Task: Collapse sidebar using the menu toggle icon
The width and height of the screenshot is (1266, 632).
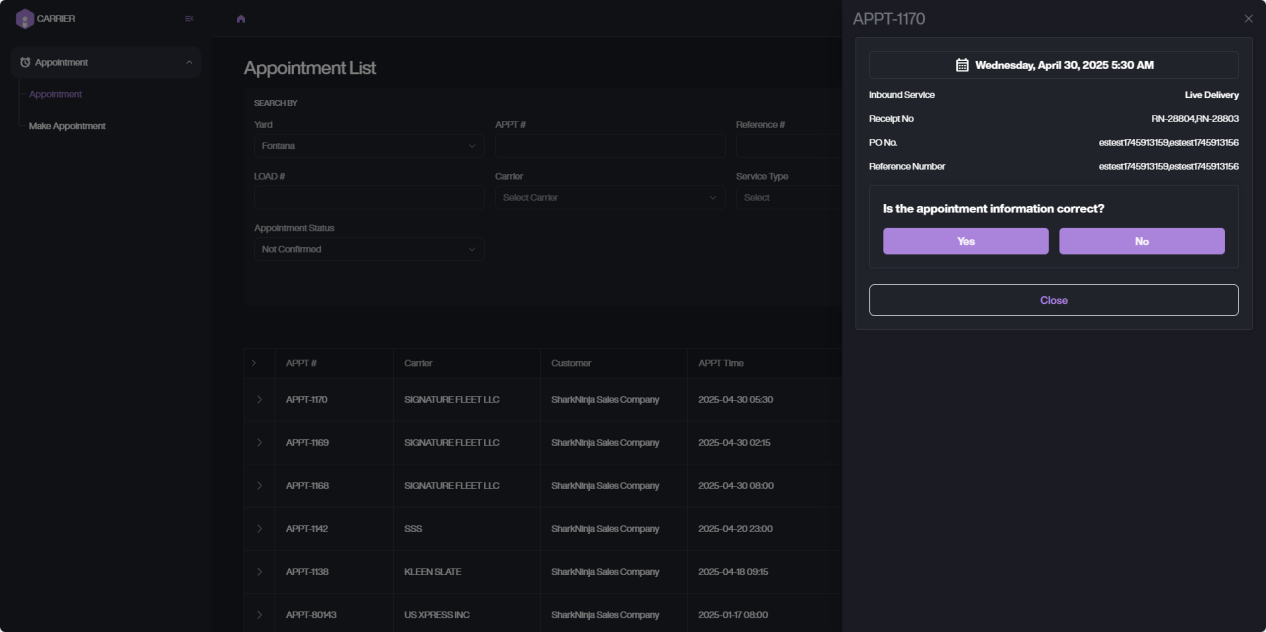Action: [189, 19]
